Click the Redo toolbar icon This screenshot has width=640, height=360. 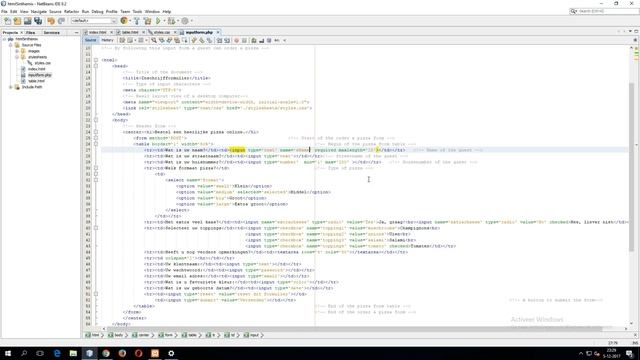[61, 21]
